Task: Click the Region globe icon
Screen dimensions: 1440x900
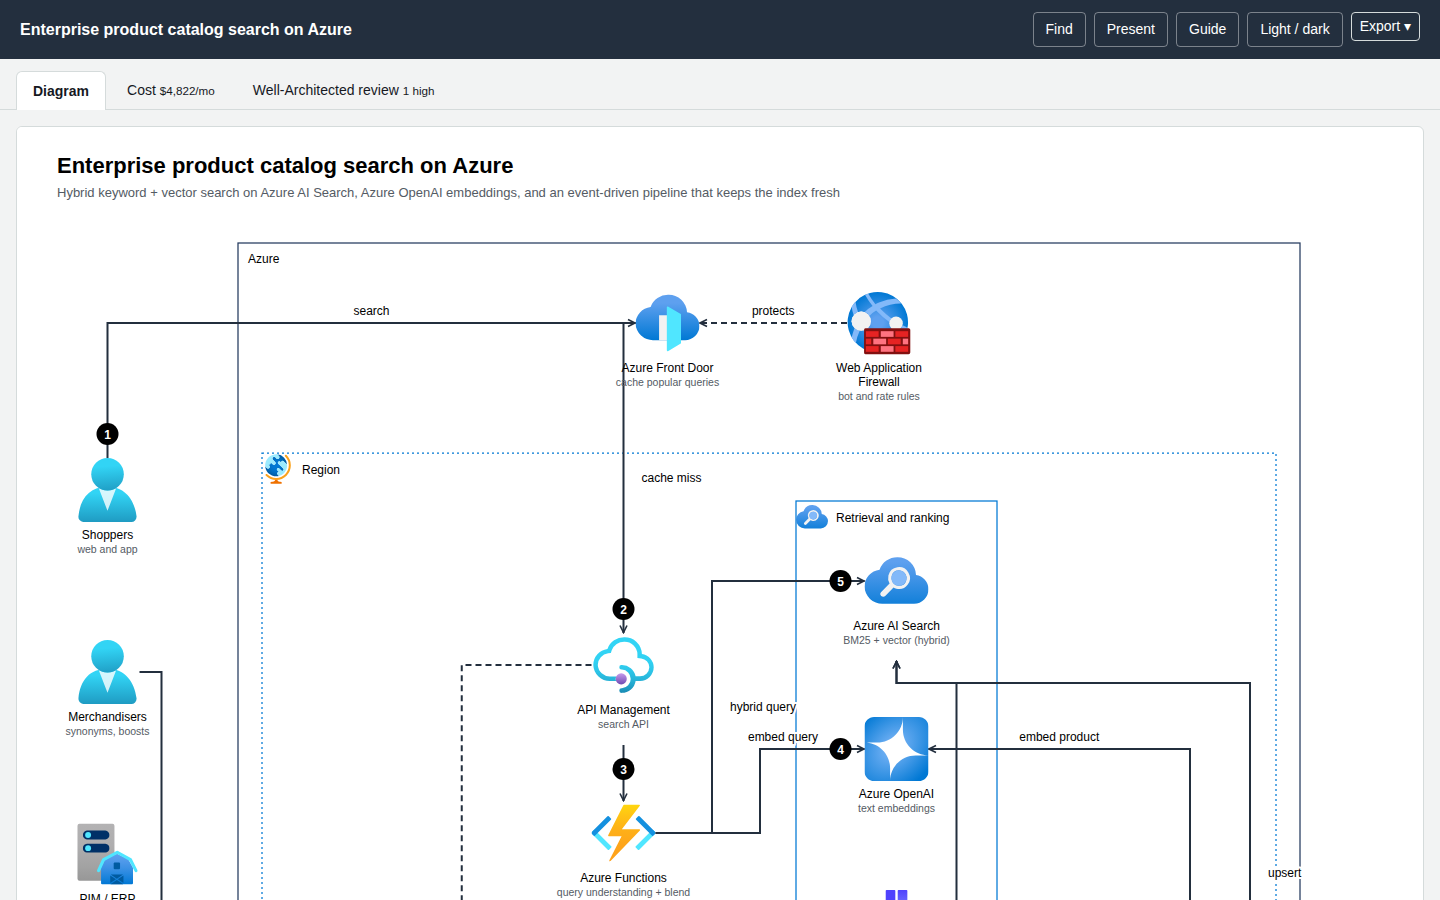Action: (277, 468)
